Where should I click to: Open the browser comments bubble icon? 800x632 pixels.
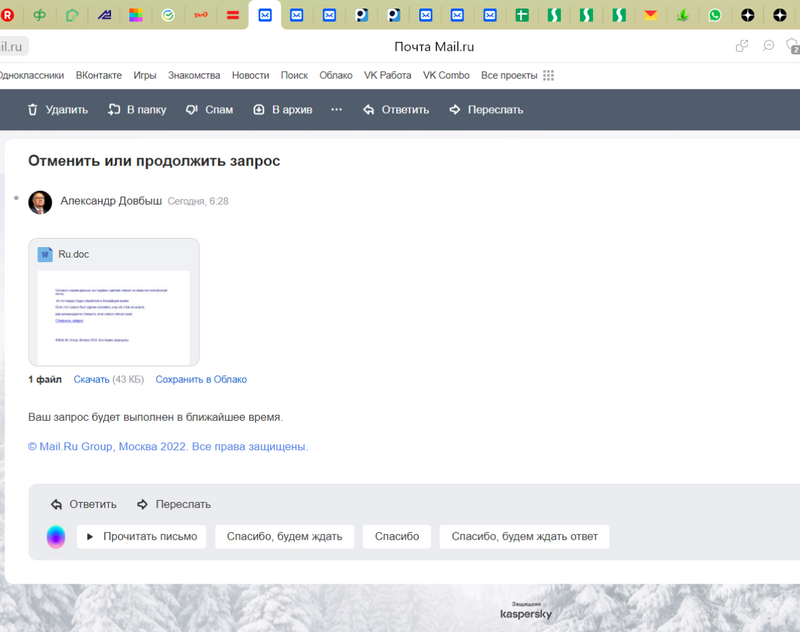tap(768, 46)
